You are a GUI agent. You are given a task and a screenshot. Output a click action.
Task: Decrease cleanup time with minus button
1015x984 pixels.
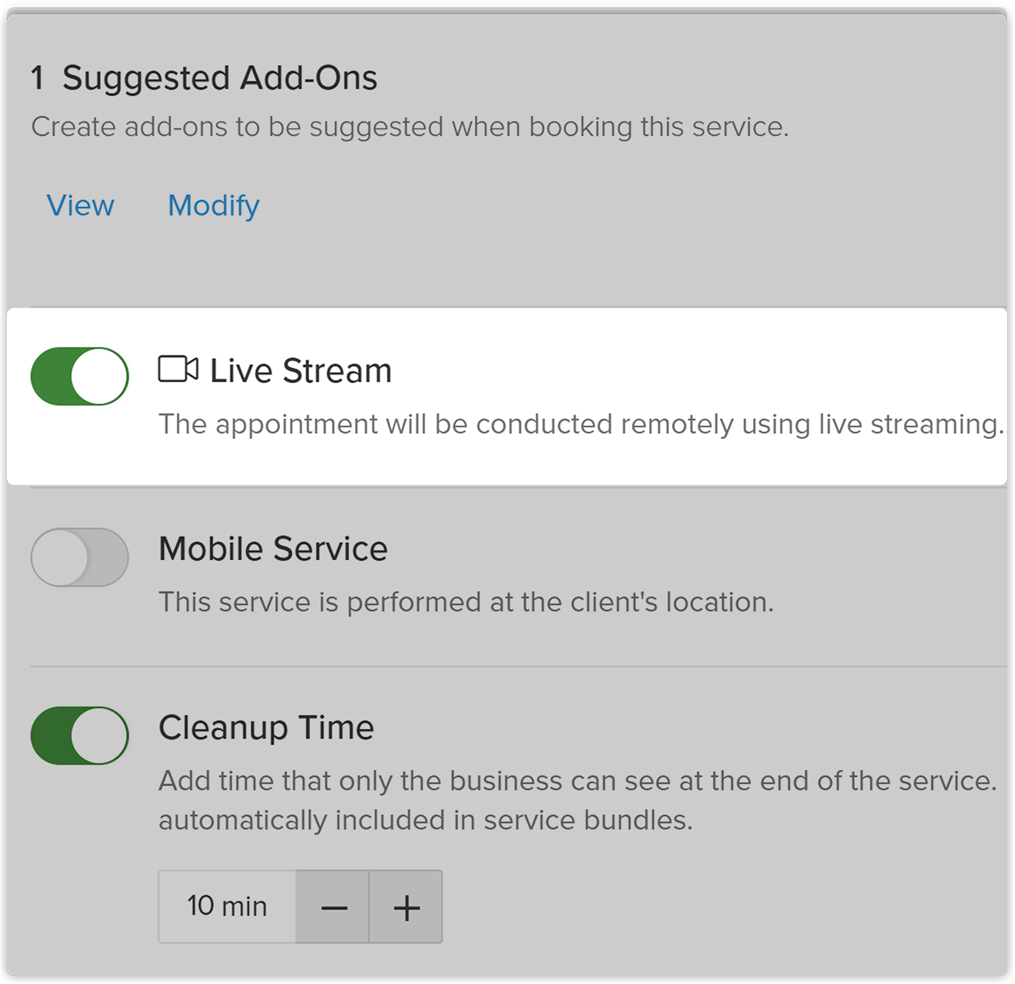pyautogui.click(x=333, y=906)
